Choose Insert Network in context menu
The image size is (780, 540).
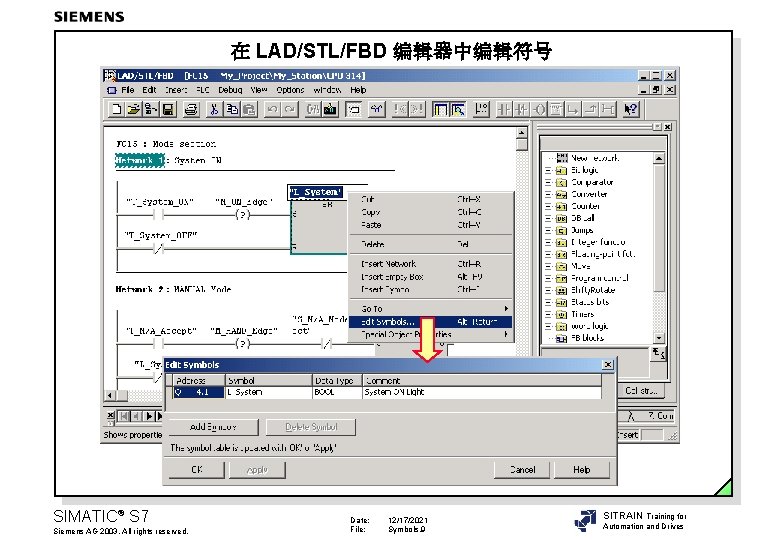(430, 264)
